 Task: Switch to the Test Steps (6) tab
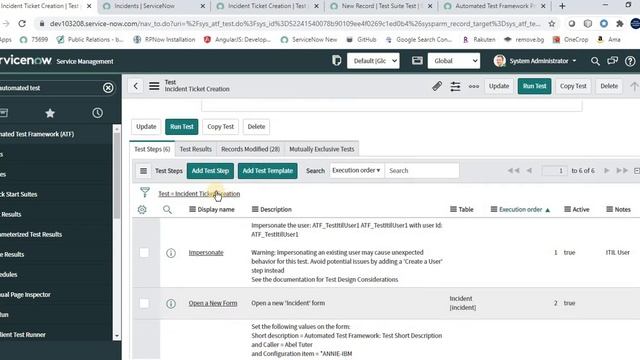152,149
